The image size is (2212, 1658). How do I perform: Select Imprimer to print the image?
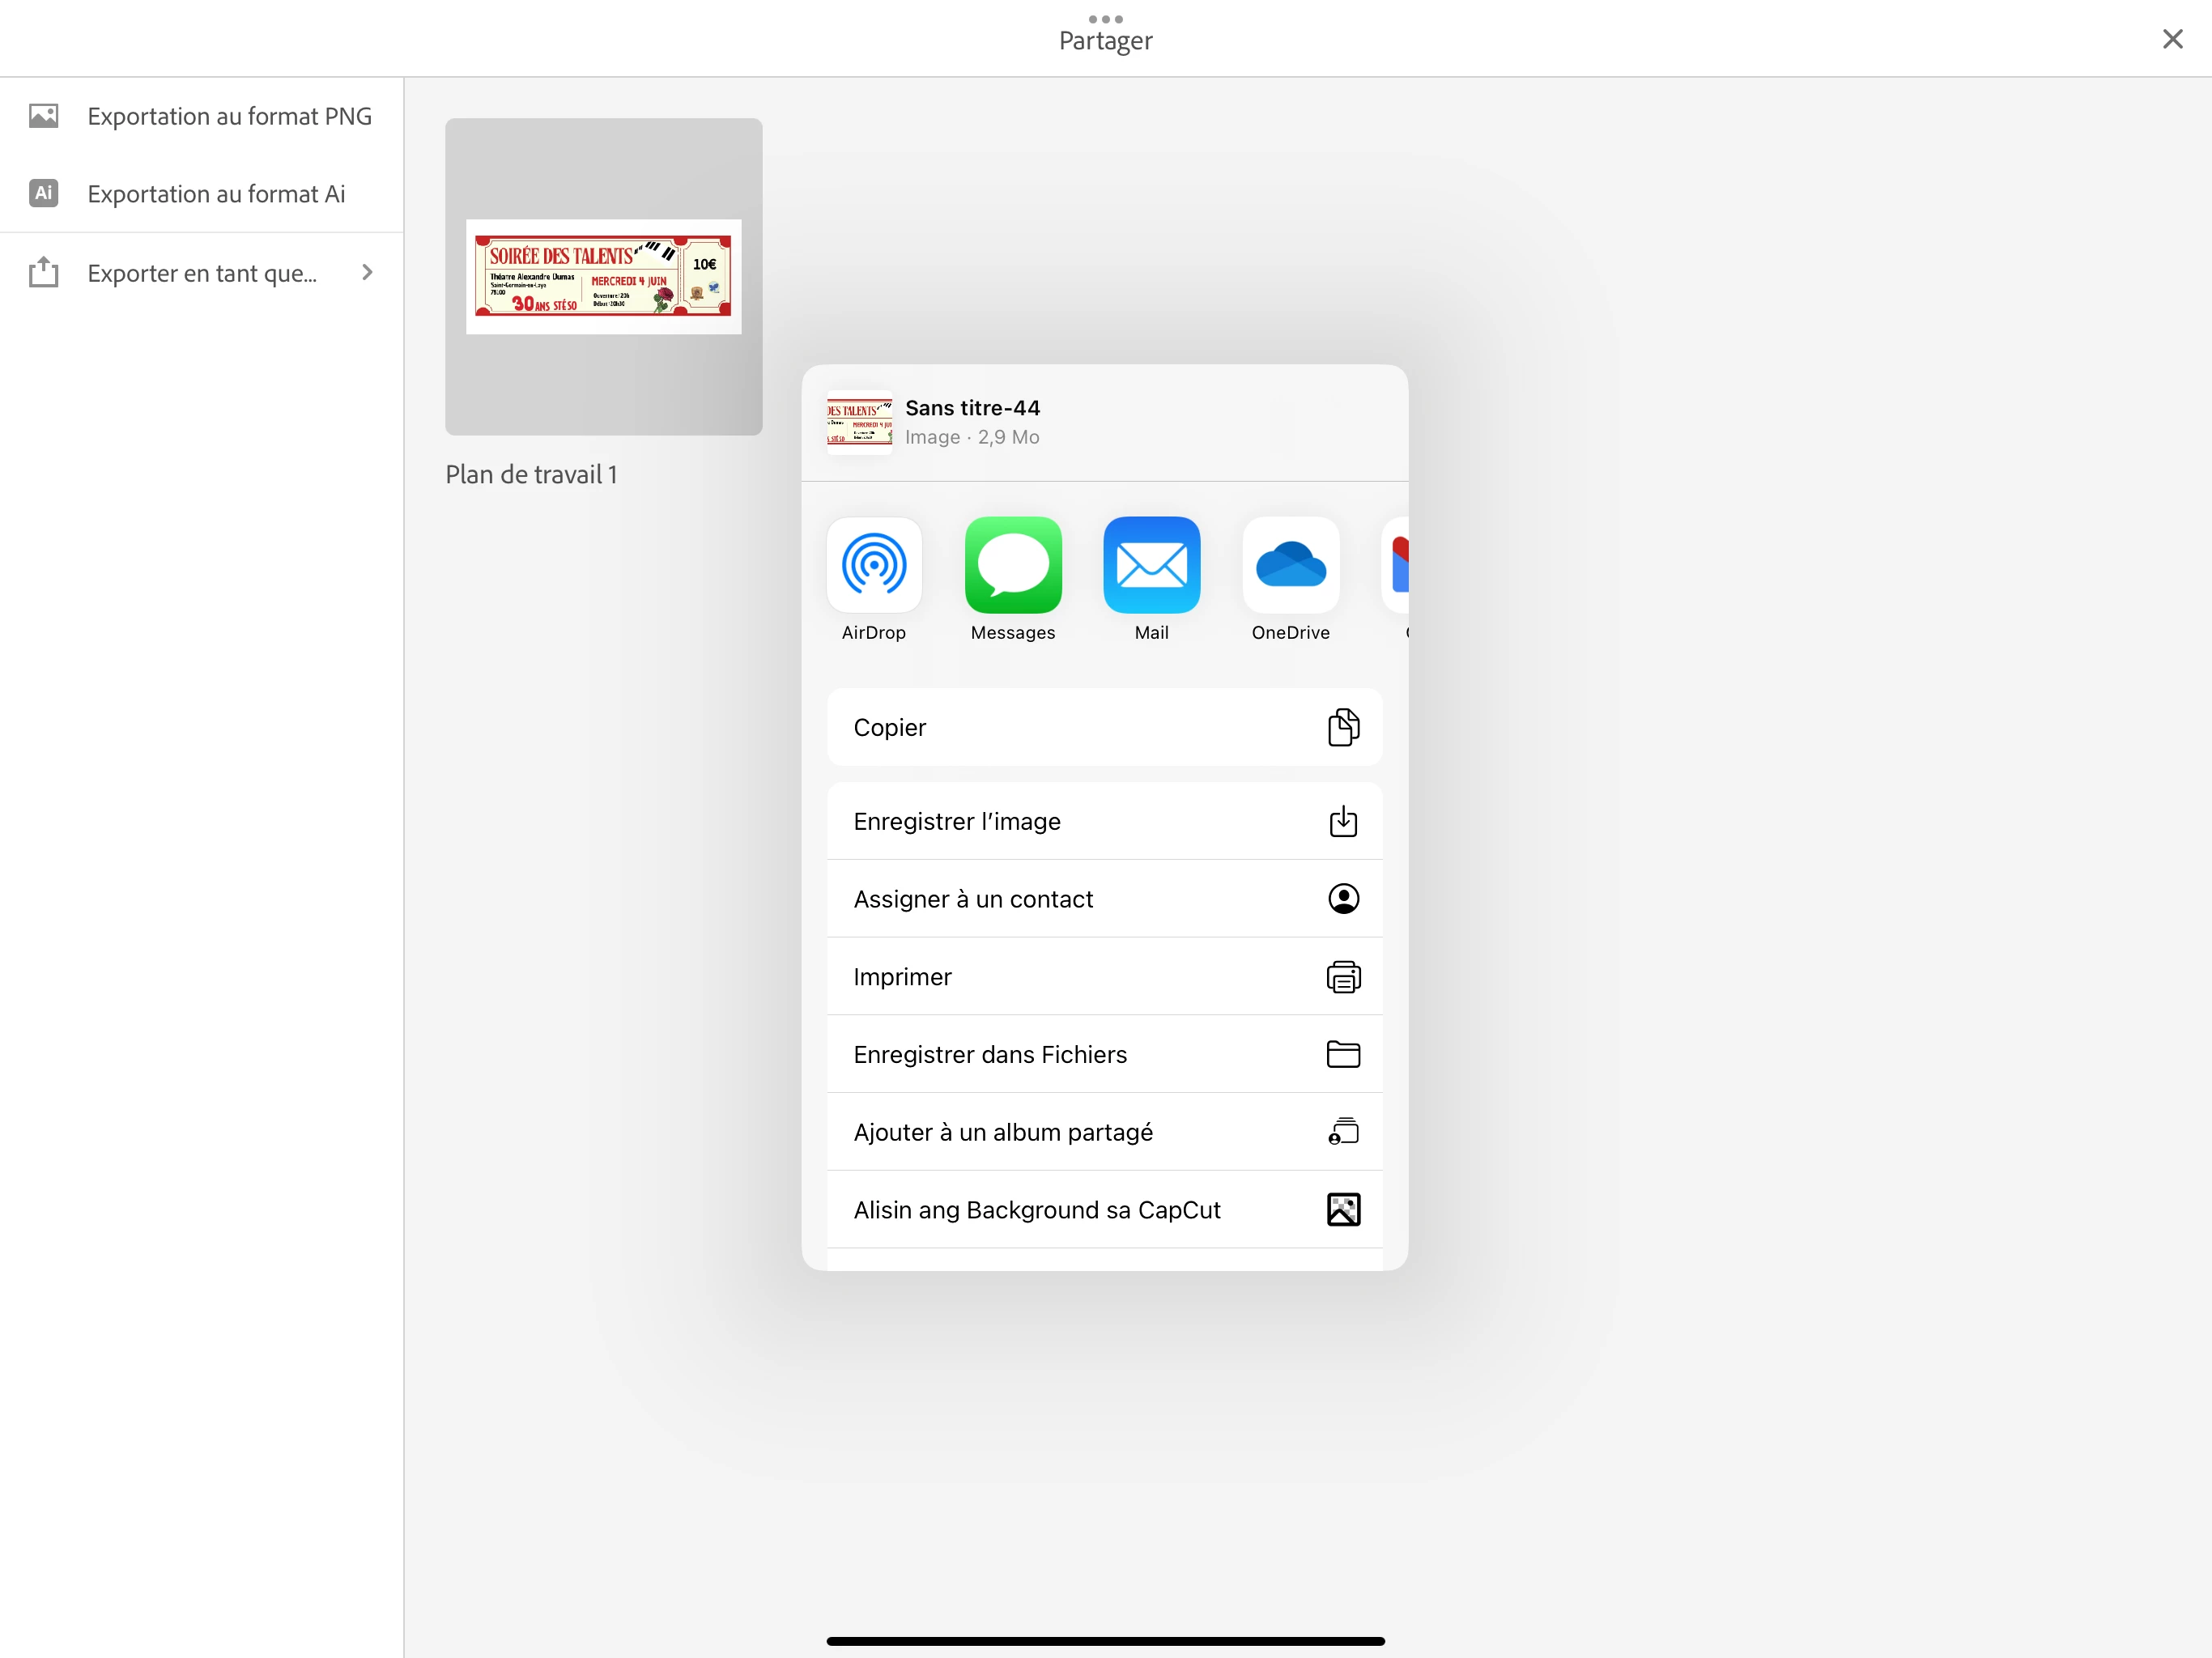1104,976
